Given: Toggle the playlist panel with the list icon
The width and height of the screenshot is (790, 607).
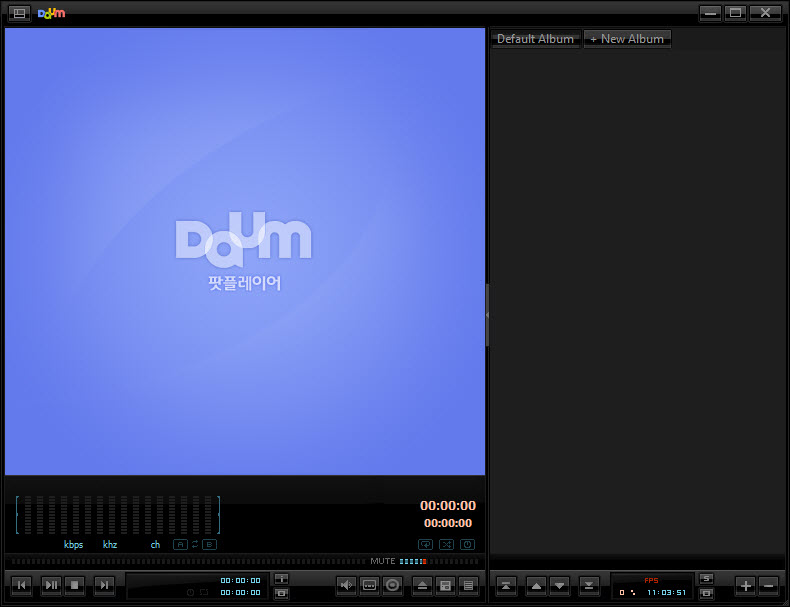Looking at the screenshot, I should tap(469, 585).
